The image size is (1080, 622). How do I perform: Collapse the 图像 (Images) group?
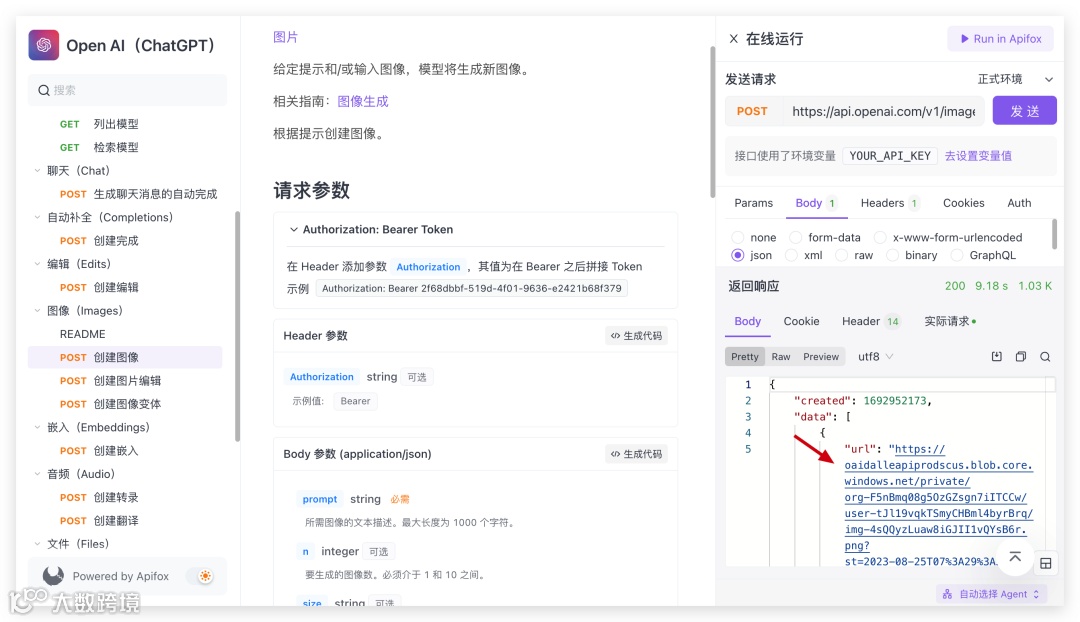pyautogui.click(x=37, y=311)
